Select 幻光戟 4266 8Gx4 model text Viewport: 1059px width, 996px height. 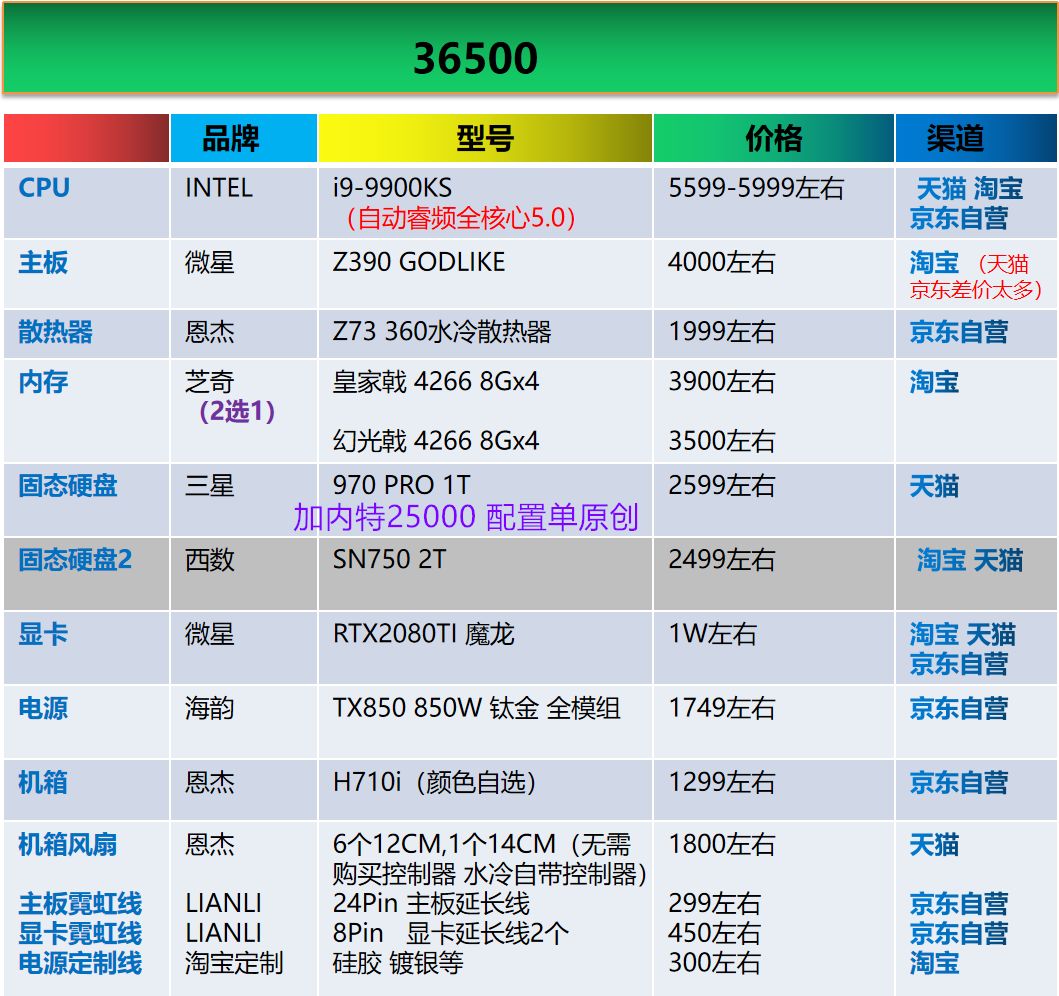click(436, 441)
